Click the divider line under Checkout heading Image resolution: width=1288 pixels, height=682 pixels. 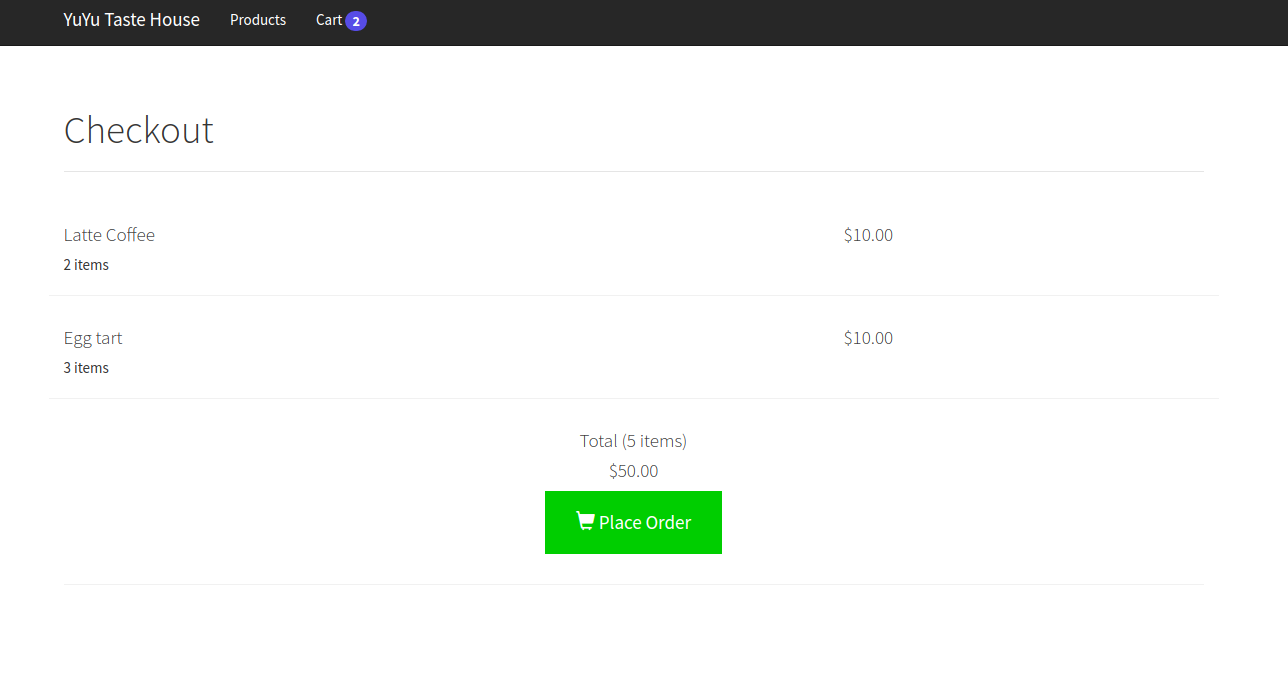click(633, 172)
